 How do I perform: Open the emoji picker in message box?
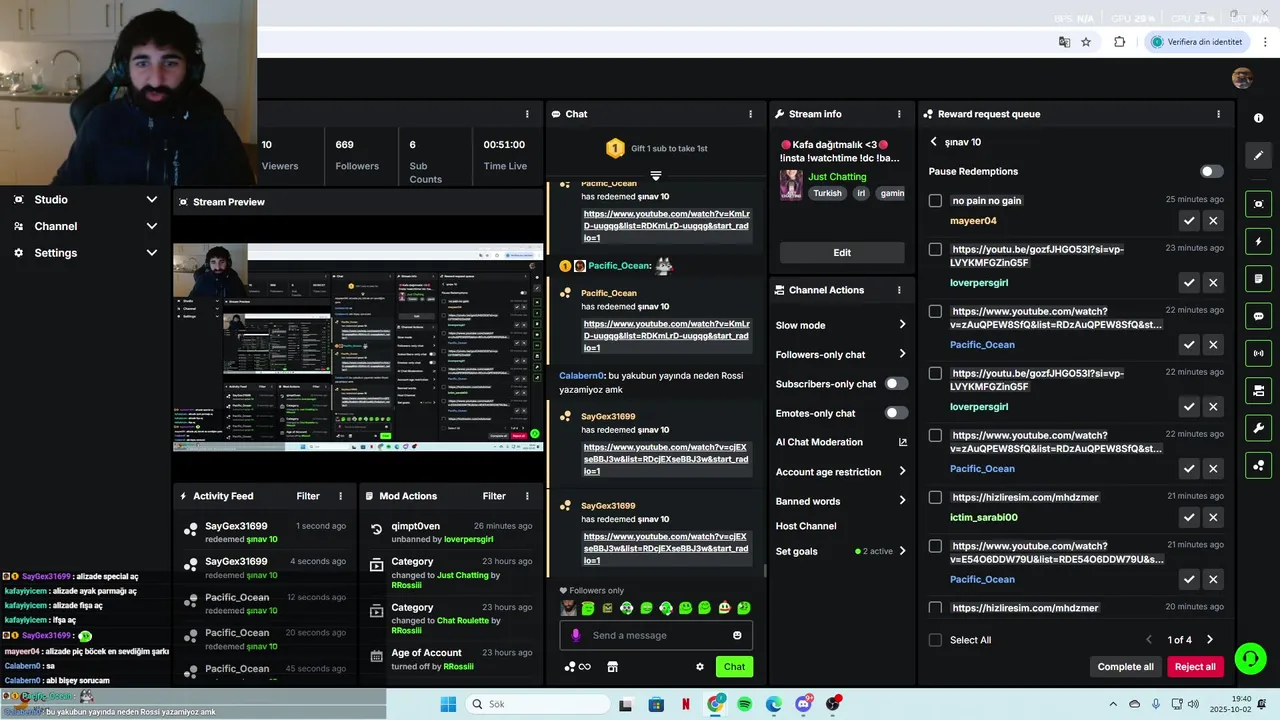(737, 635)
